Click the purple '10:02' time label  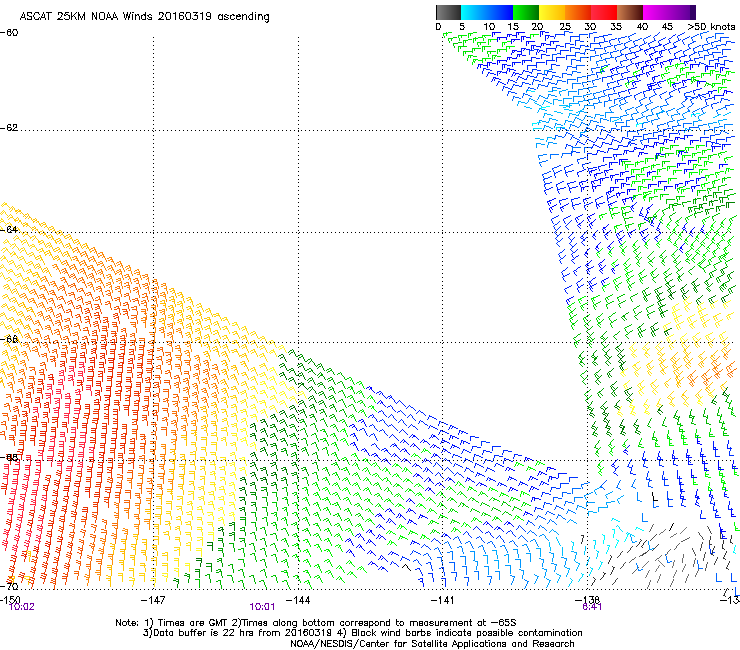pos(22,607)
